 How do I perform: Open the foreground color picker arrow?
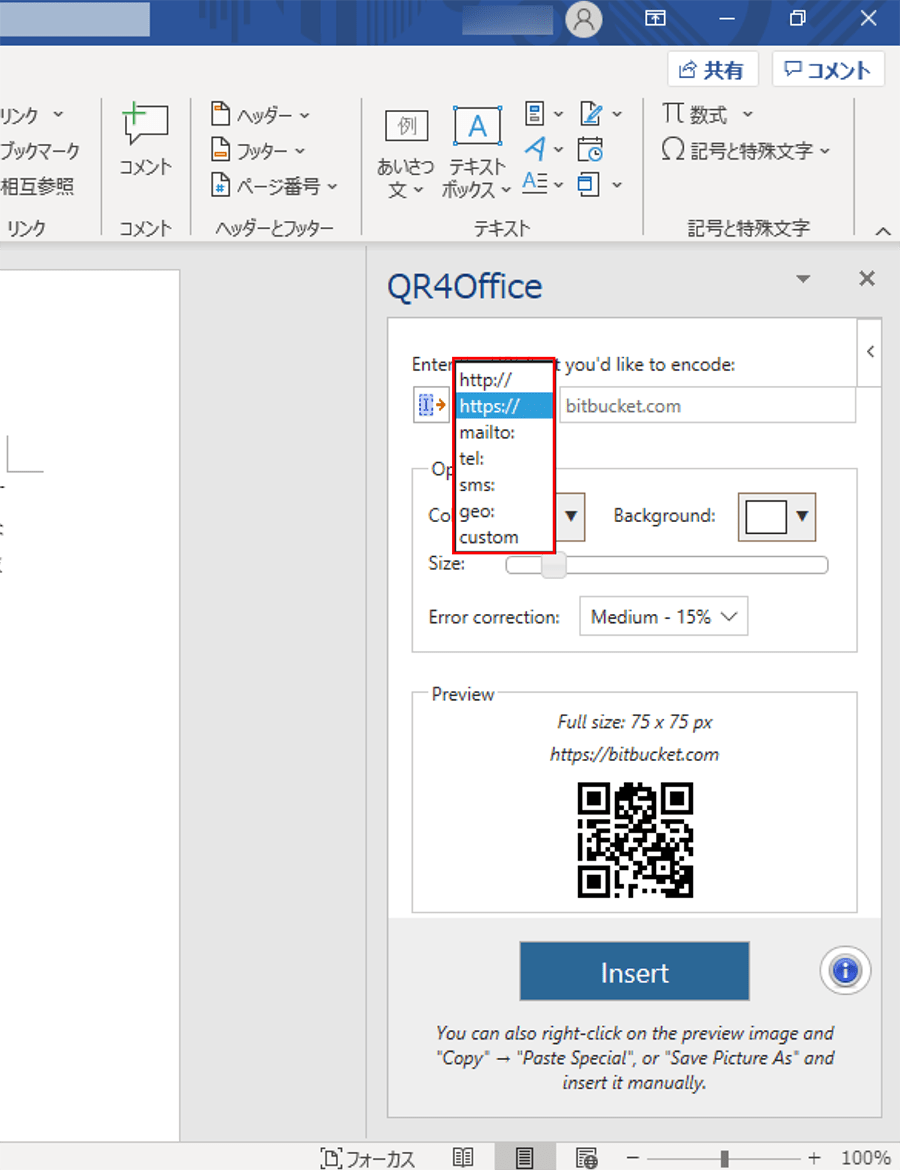tap(571, 516)
